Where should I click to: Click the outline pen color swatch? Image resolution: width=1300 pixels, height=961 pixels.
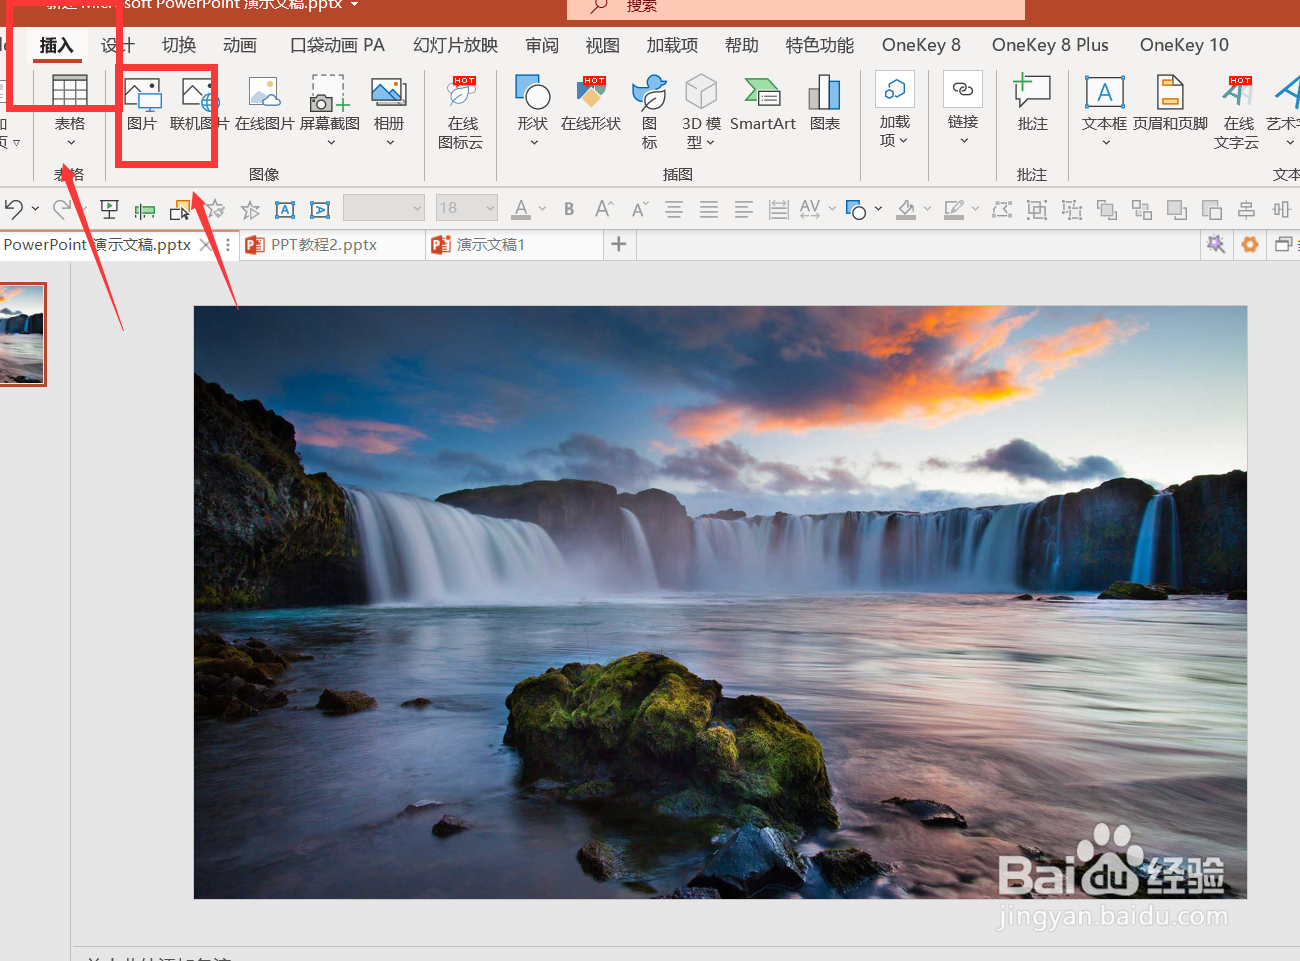[x=954, y=209]
